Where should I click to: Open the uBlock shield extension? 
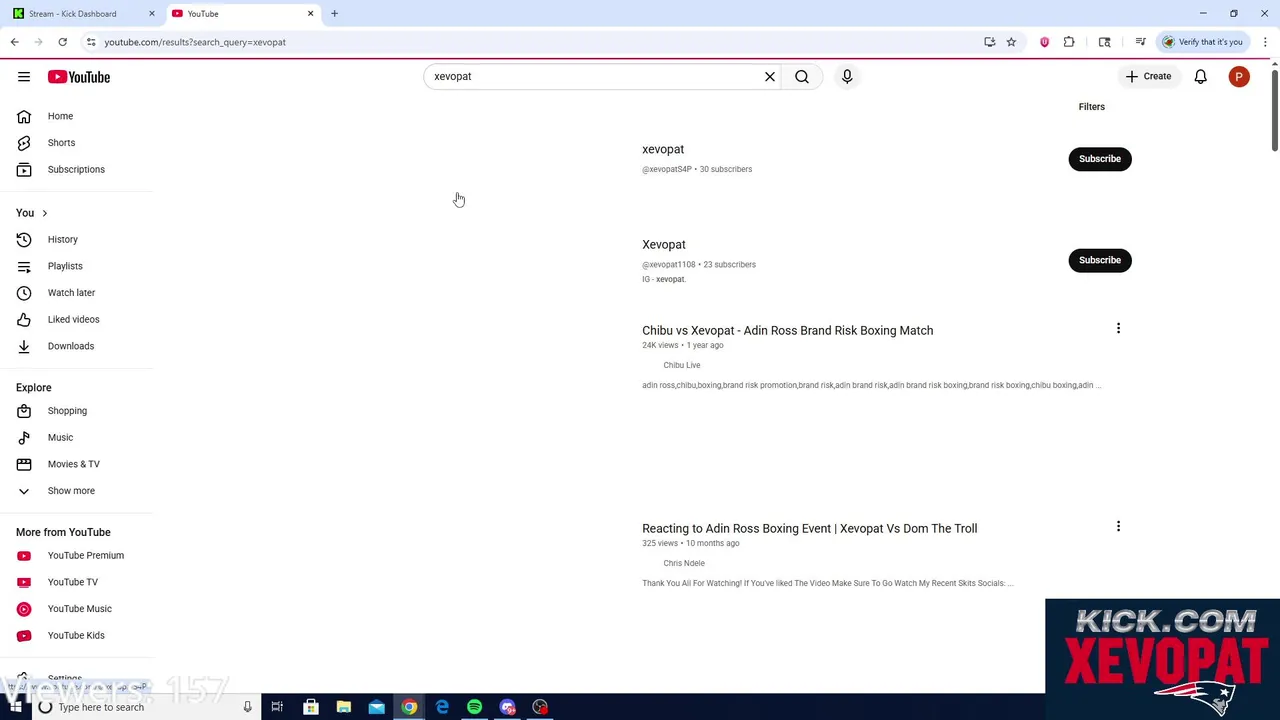pyautogui.click(x=1044, y=42)
